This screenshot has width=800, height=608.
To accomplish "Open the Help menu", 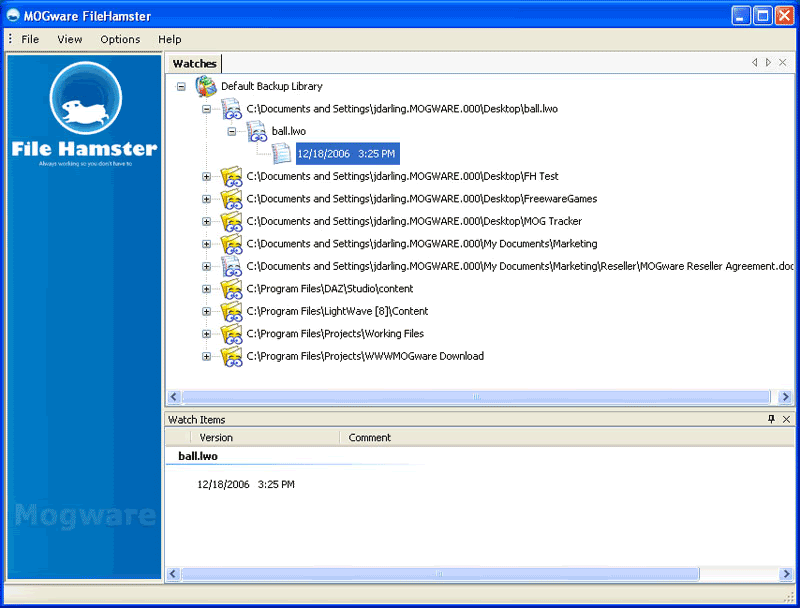I will point(170,39).
